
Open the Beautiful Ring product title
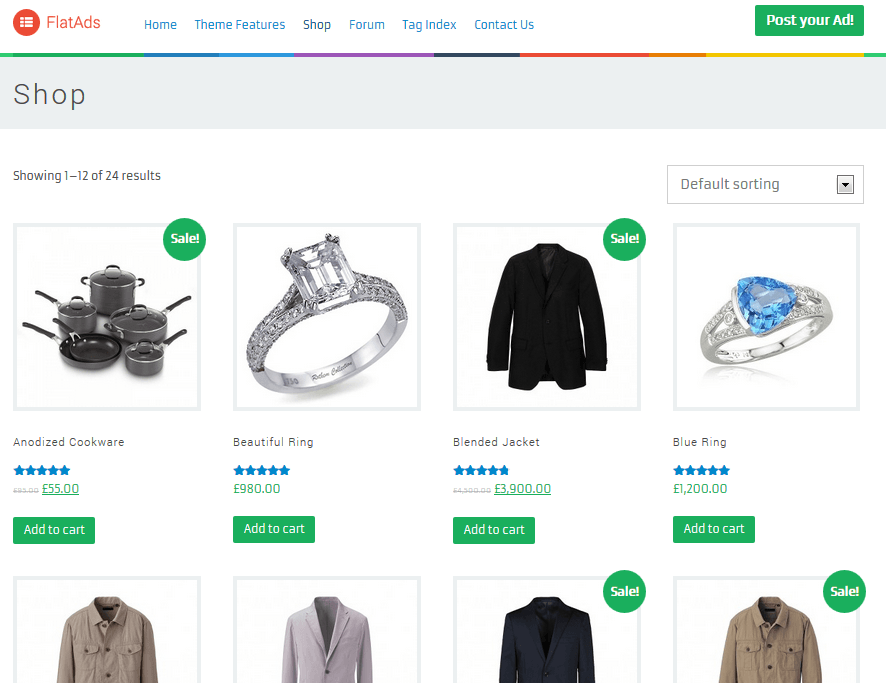(x=273, y=442)
